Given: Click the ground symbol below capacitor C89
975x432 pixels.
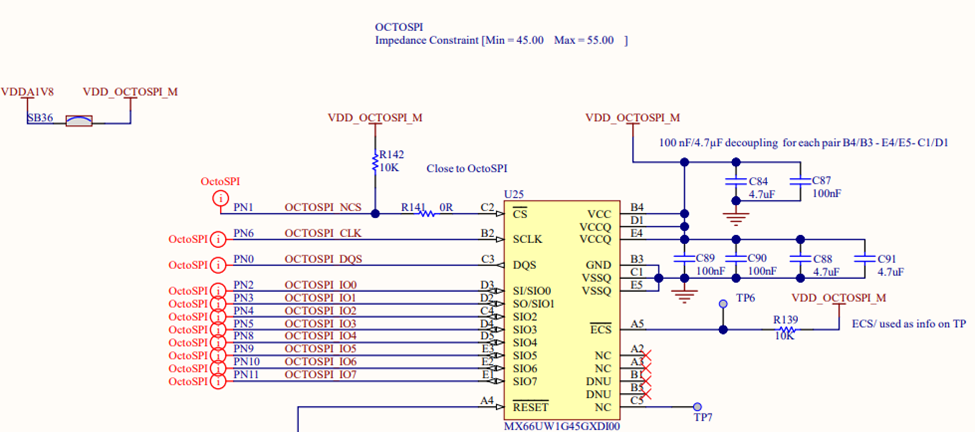Looking at the screenshot, I should (x=685, y=296).
